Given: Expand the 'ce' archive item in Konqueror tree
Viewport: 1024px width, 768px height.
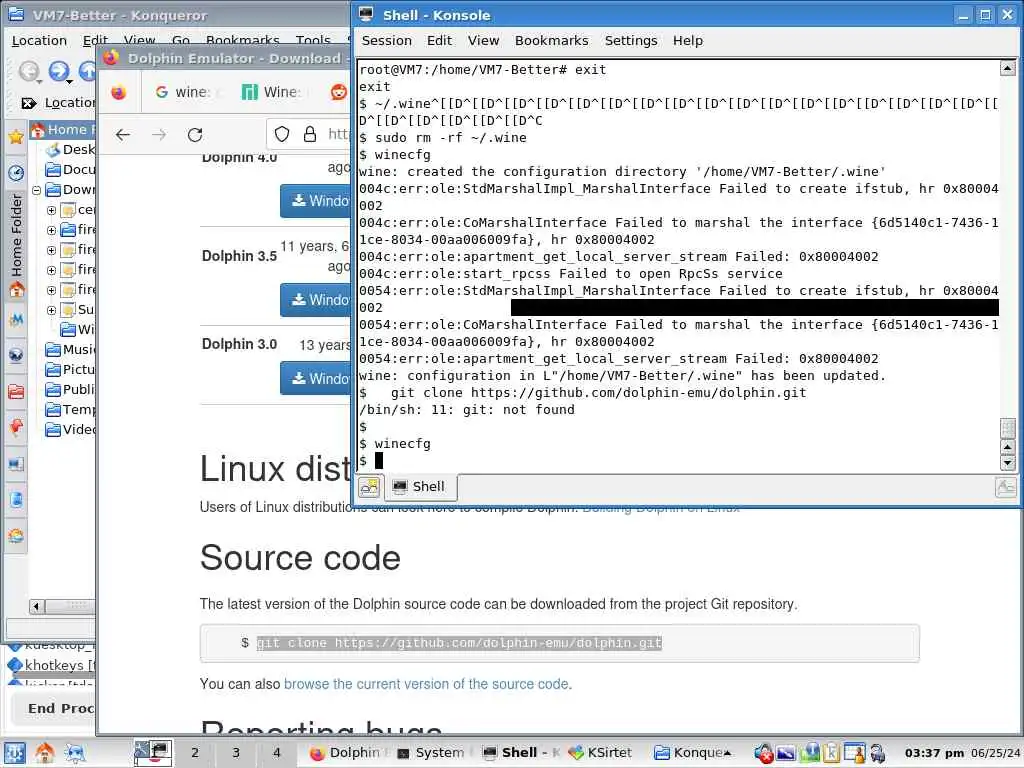Looking at the screenshot, I should coord(52,210).
